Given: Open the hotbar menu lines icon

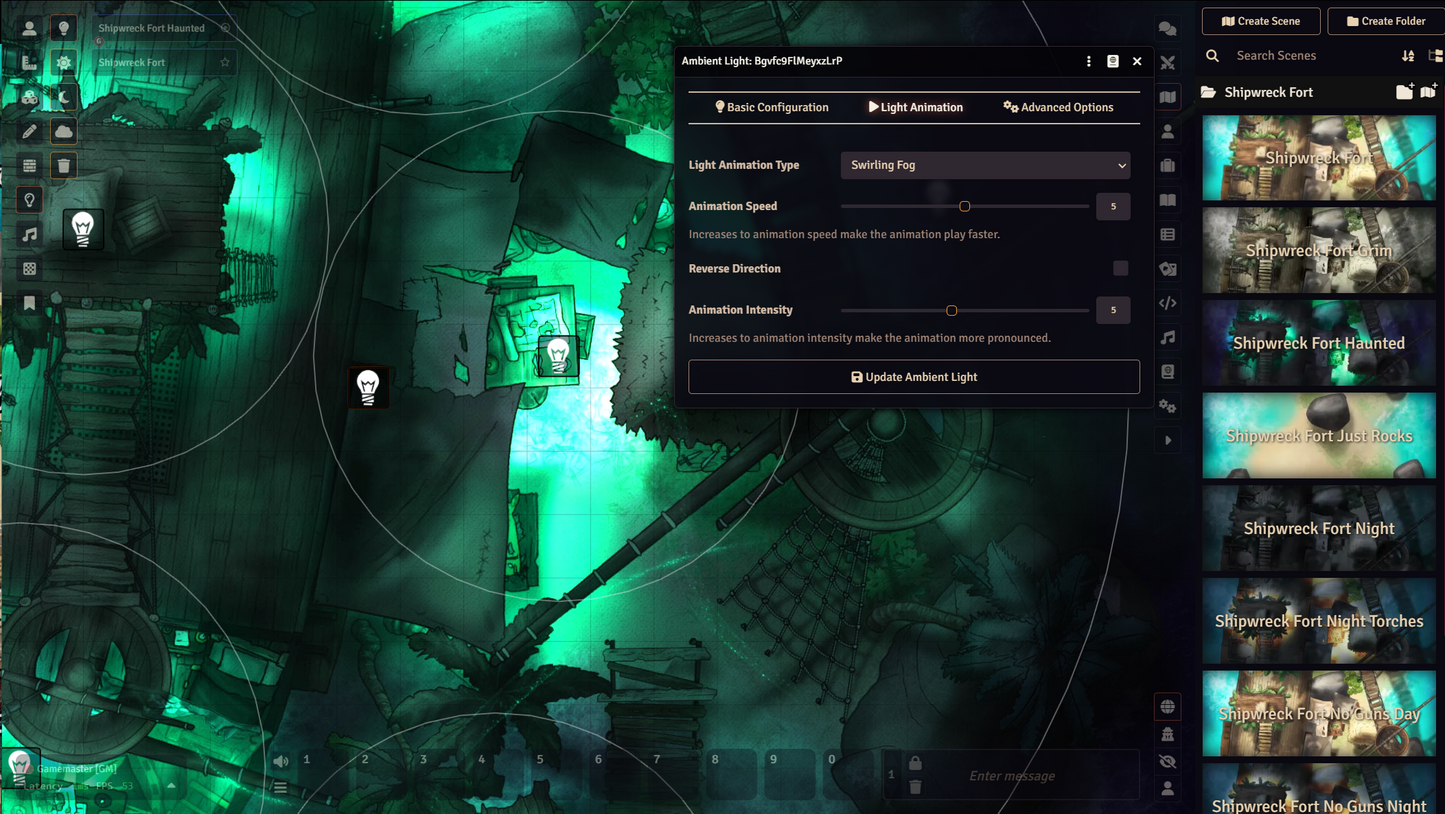Looking at the screenshot, I should (281, 788).
